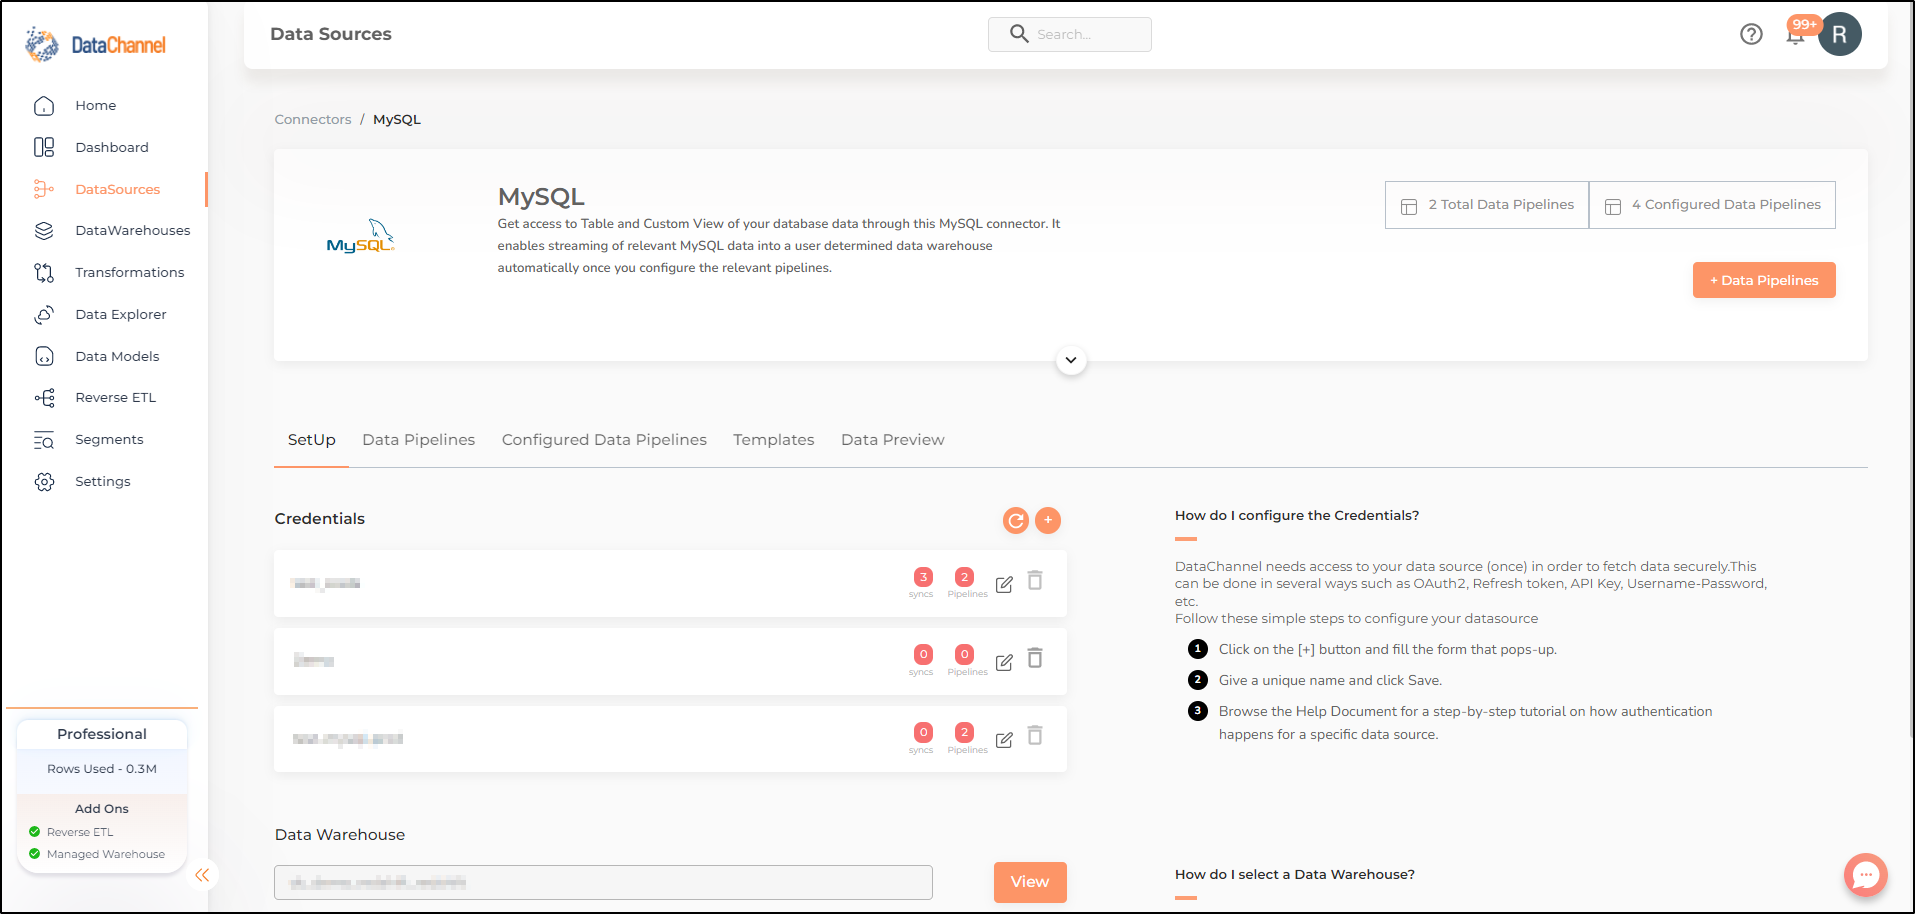
Task: Expand the MySQL description chevron
Action: (1071, 360)
